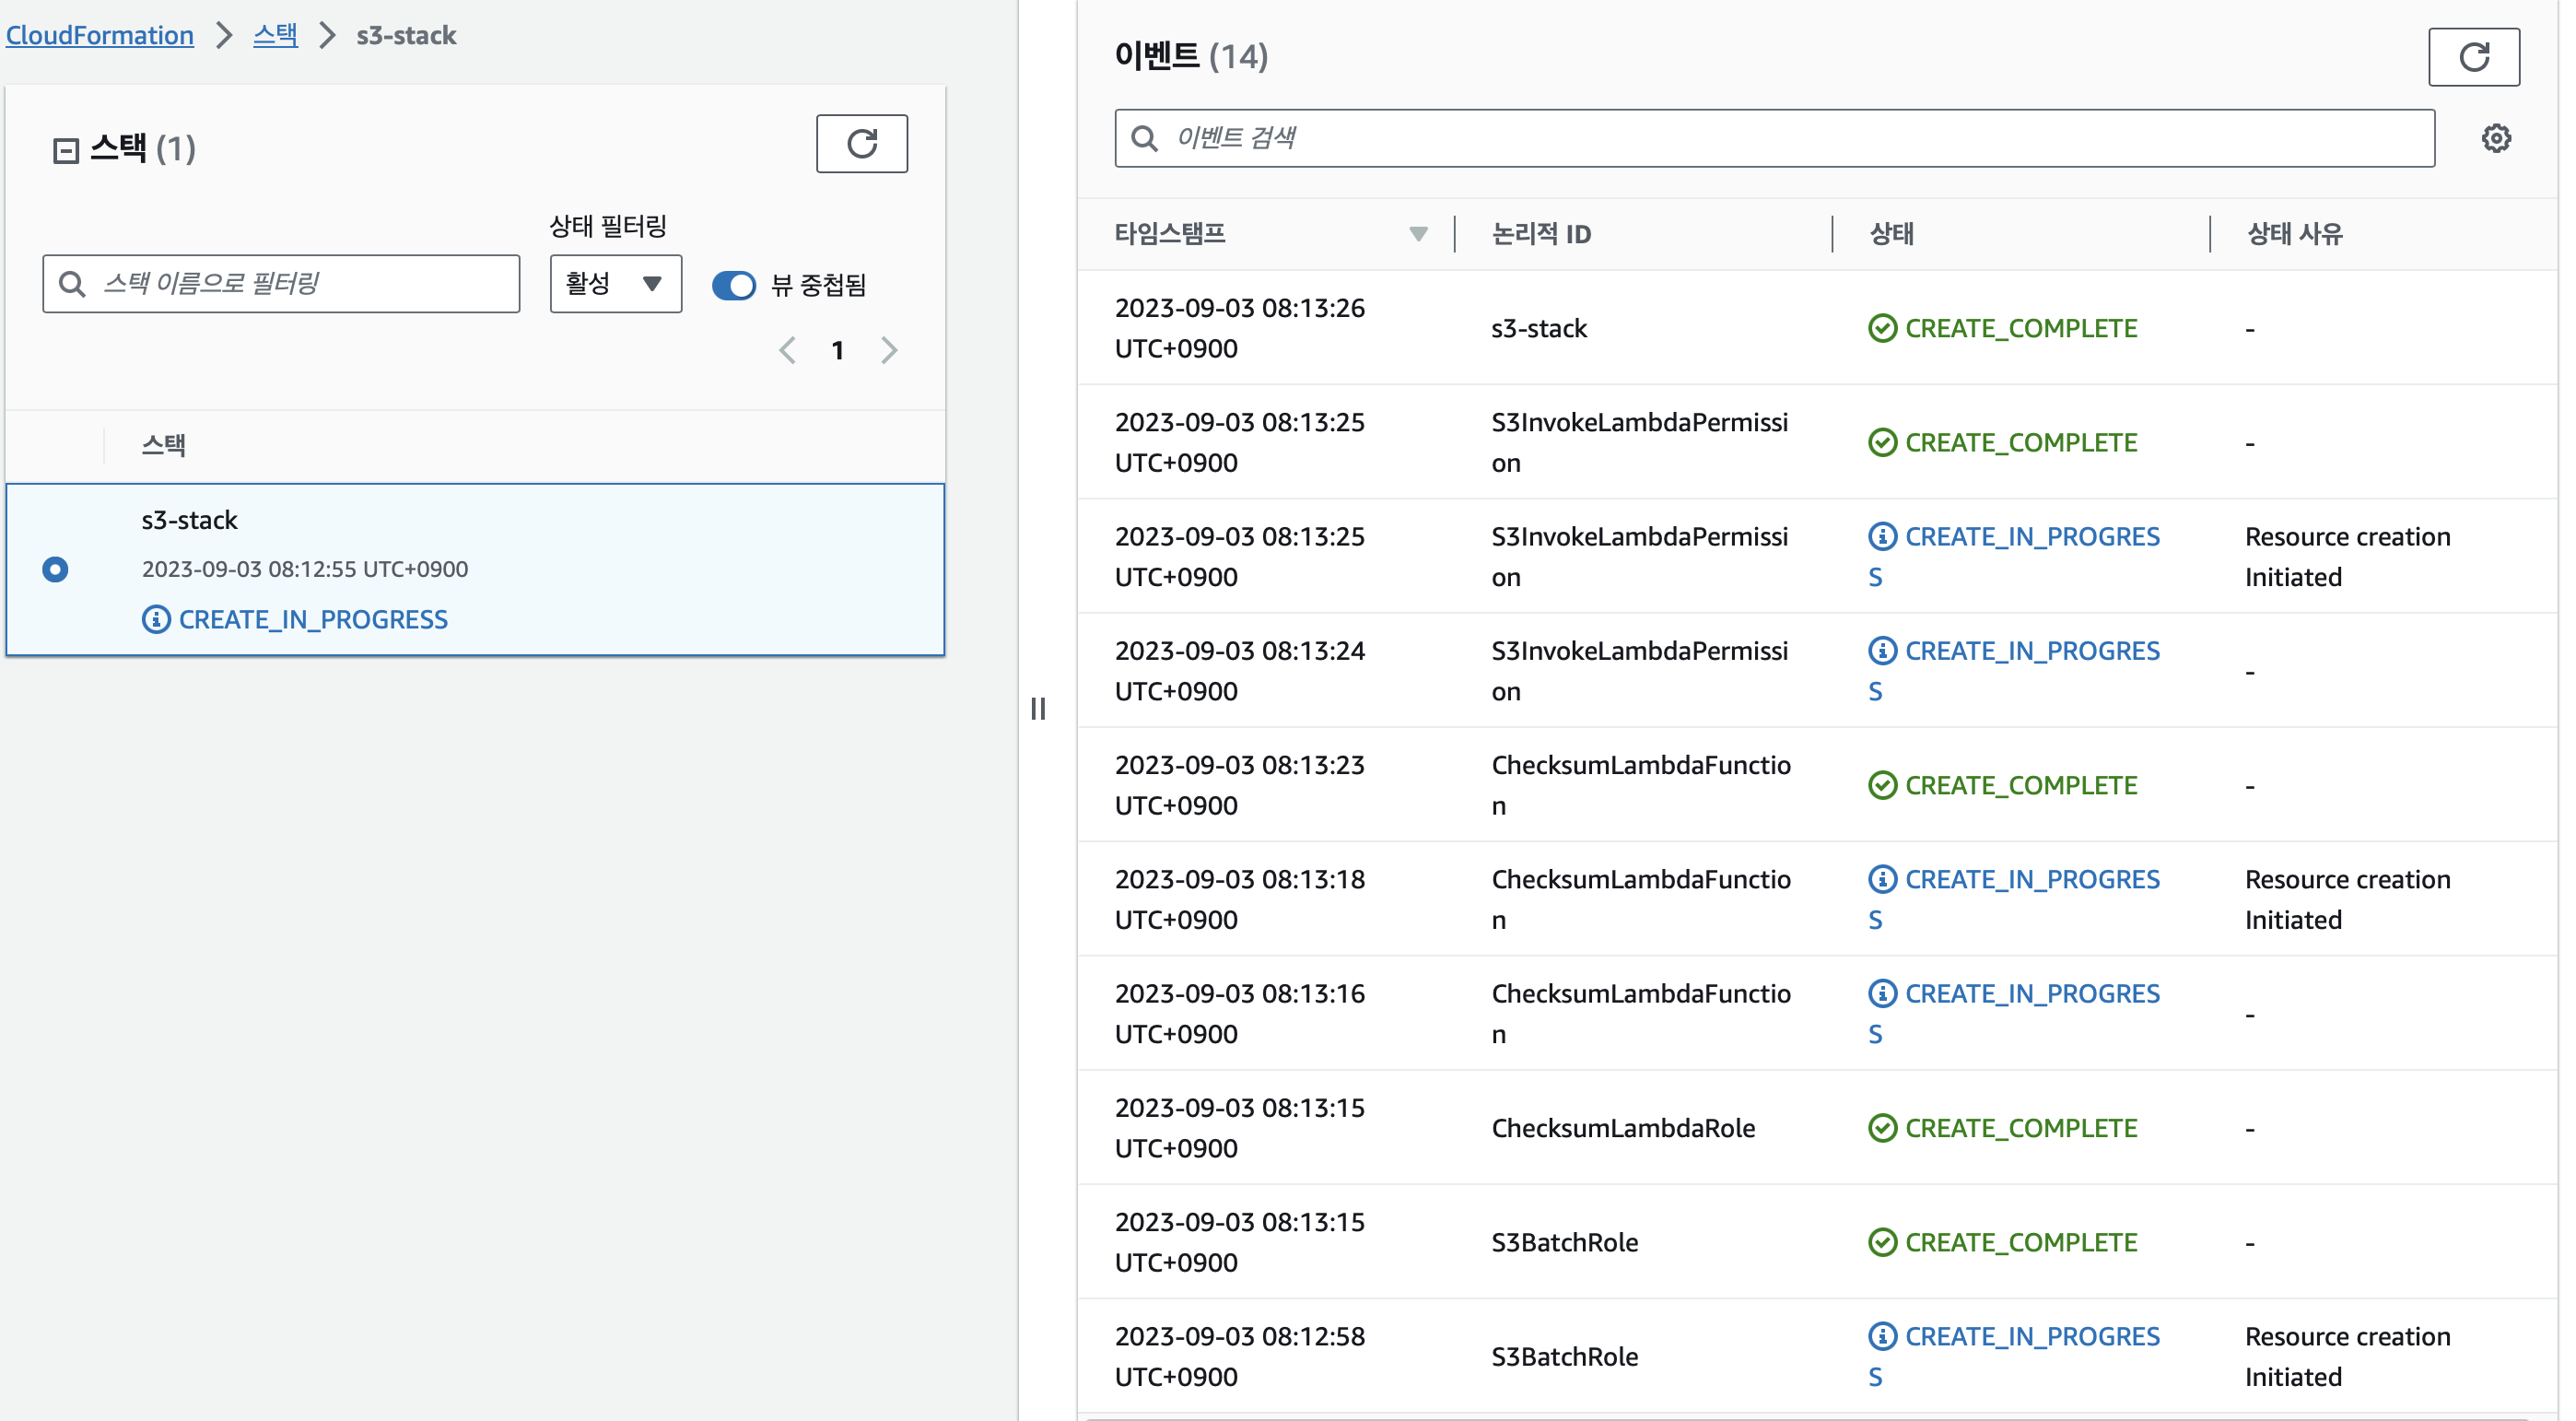Collapse the stacks panel header icon

(x=66, y=151)
